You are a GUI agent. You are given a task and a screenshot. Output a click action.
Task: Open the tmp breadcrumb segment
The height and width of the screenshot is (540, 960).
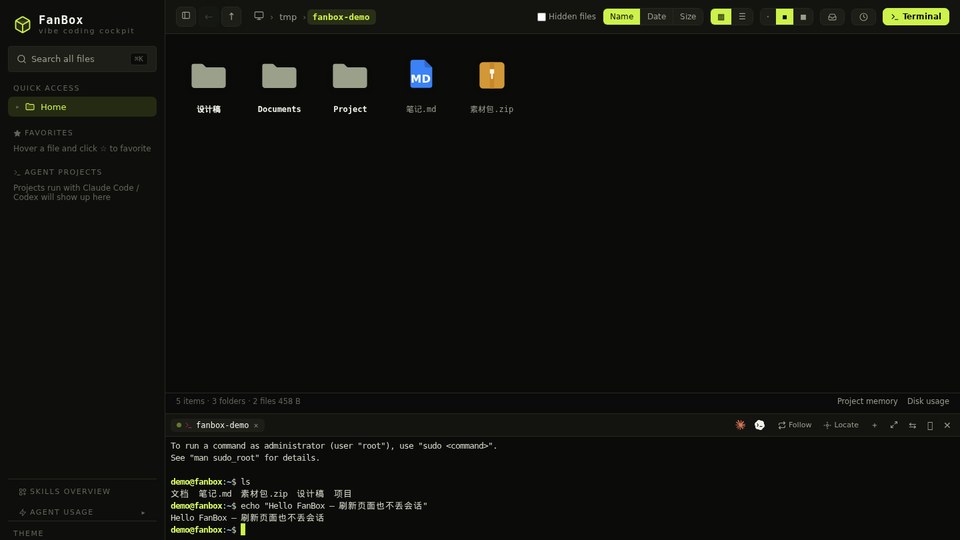click(x=288, y=17)
